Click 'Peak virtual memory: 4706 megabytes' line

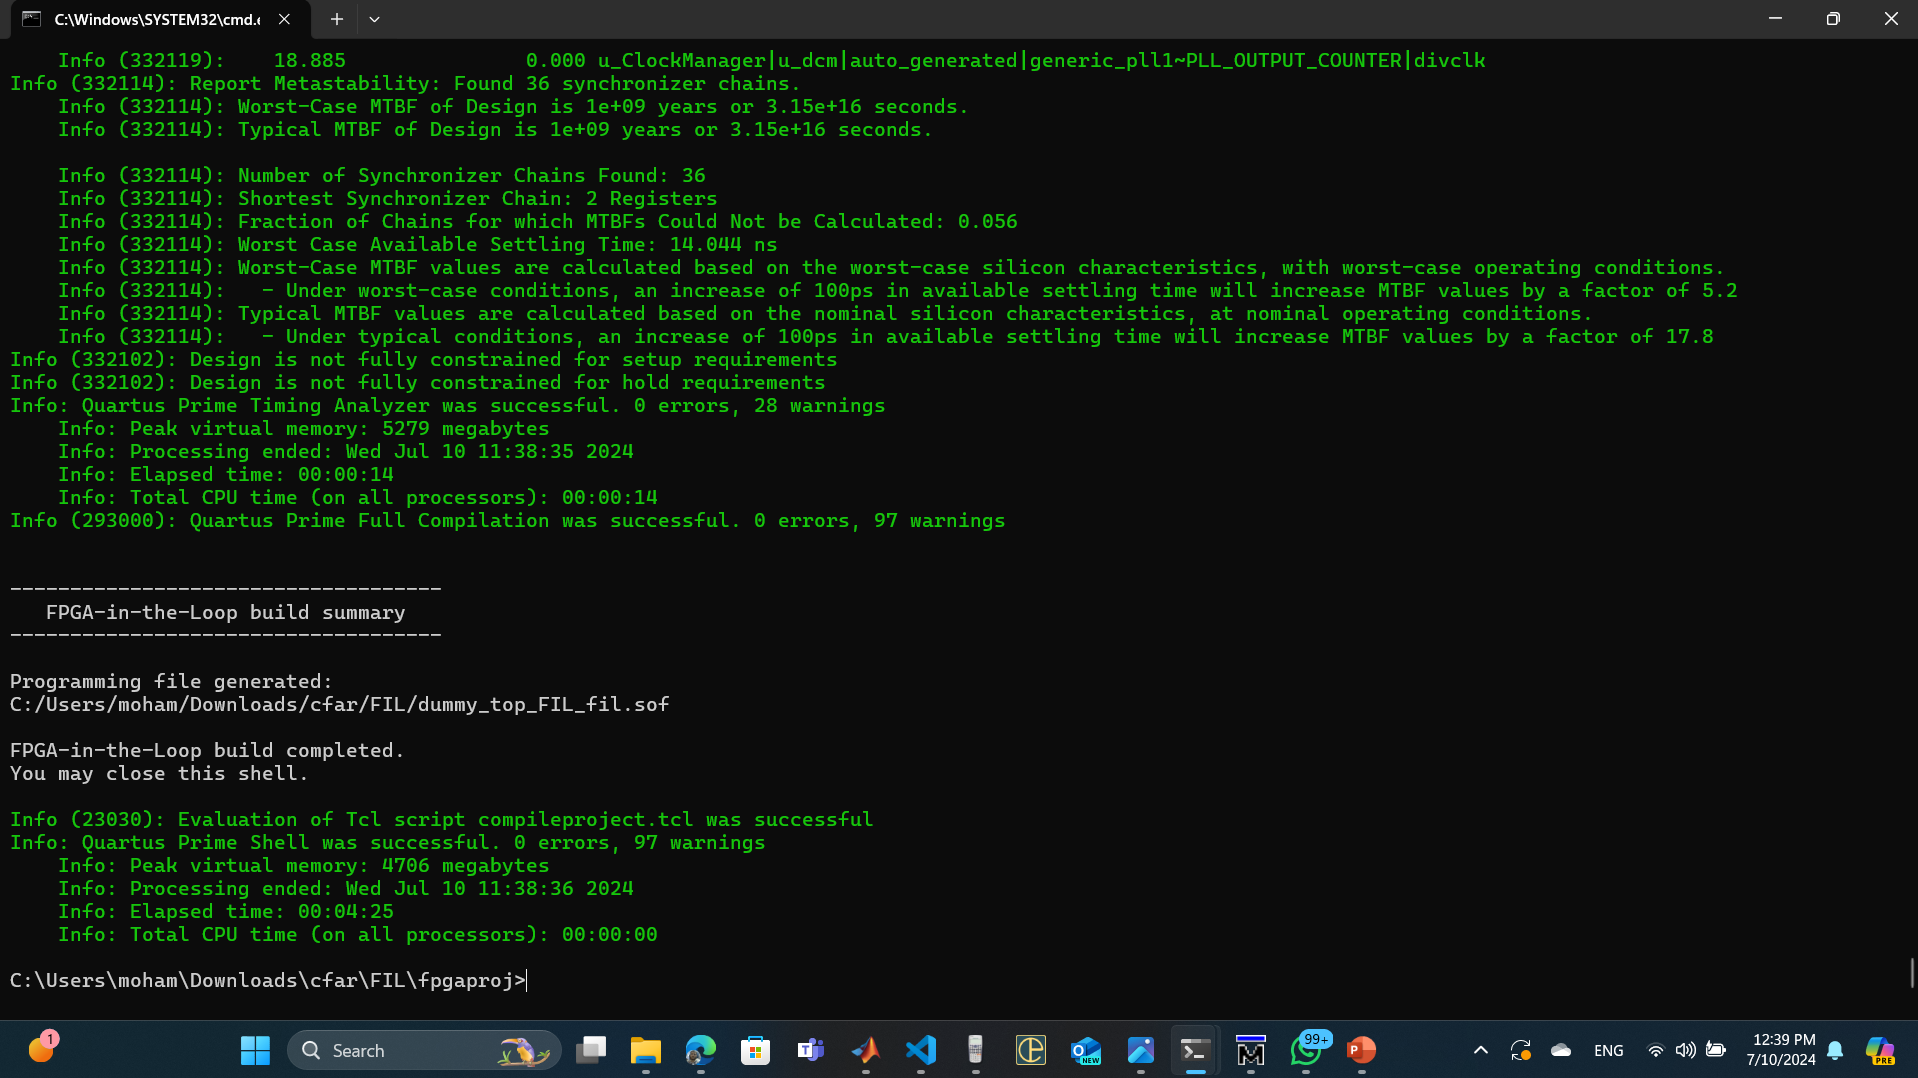[x=304, y=865]
